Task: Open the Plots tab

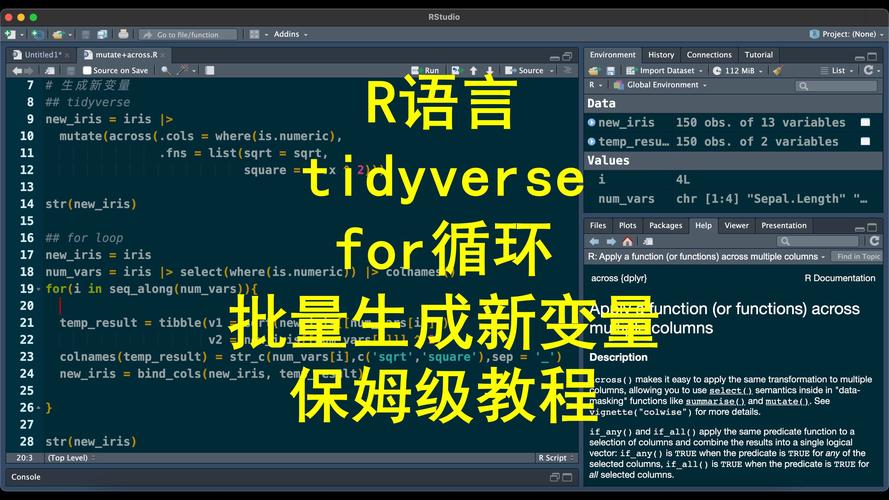Action: pyautogui.click(x=627, y=226)
